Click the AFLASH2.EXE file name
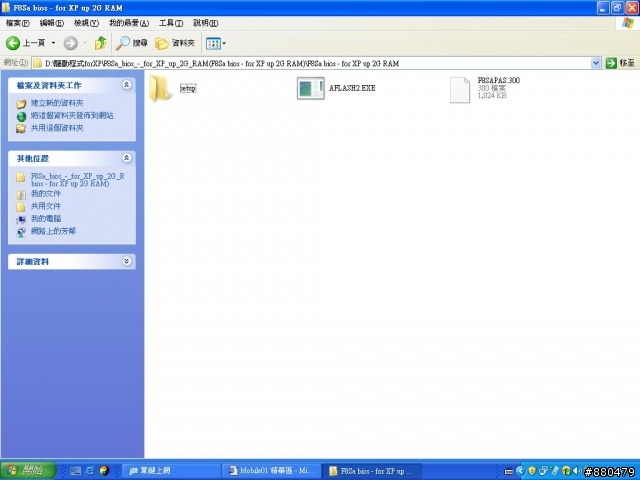The height and width of the screenshot is (480, 640). [352, 88]
